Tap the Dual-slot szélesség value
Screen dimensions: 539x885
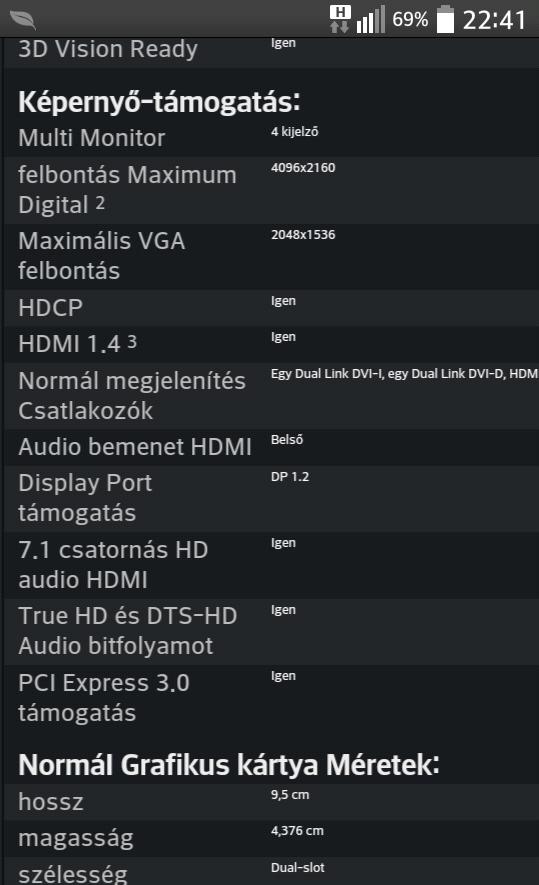pyautogui.click(x=298, y=868)
